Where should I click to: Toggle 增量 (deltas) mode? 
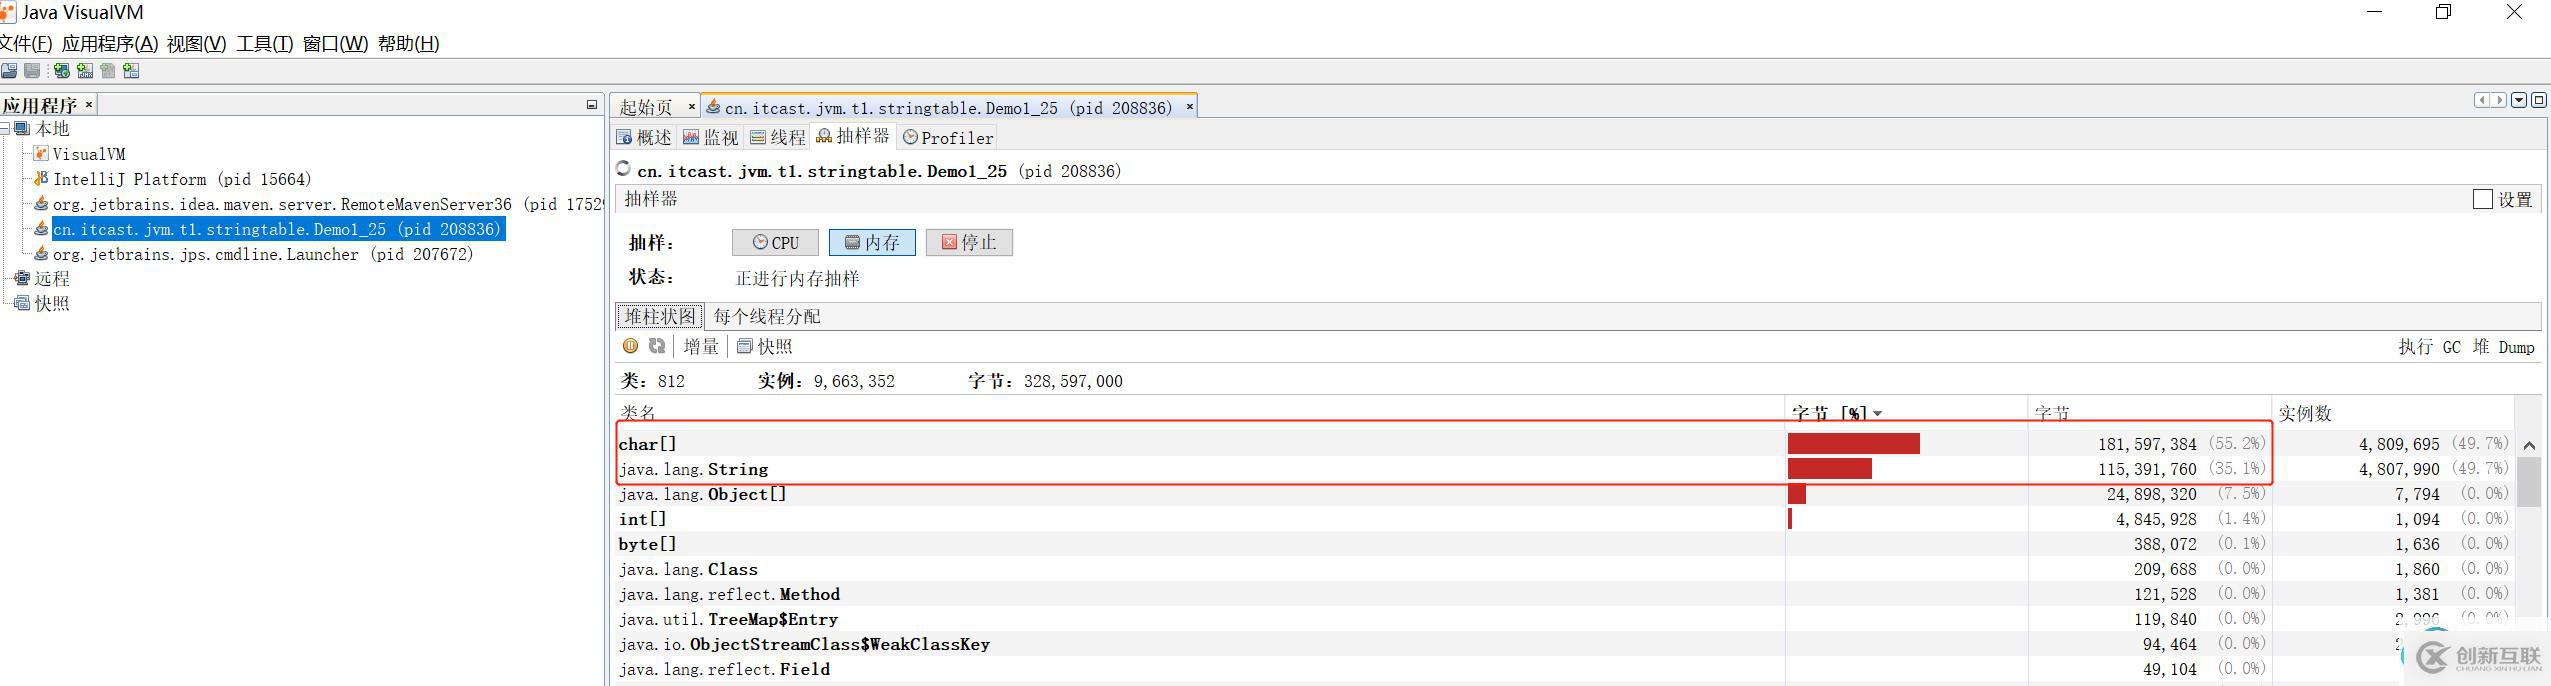click(701, 346)
